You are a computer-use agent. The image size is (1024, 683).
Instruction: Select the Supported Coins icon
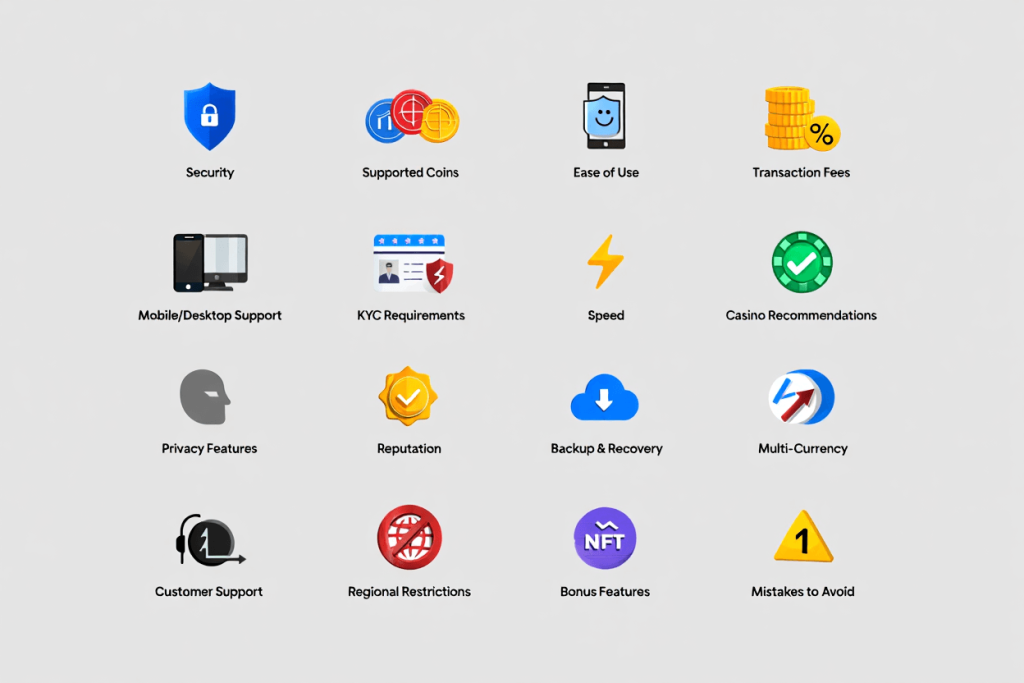coord(412,117)
